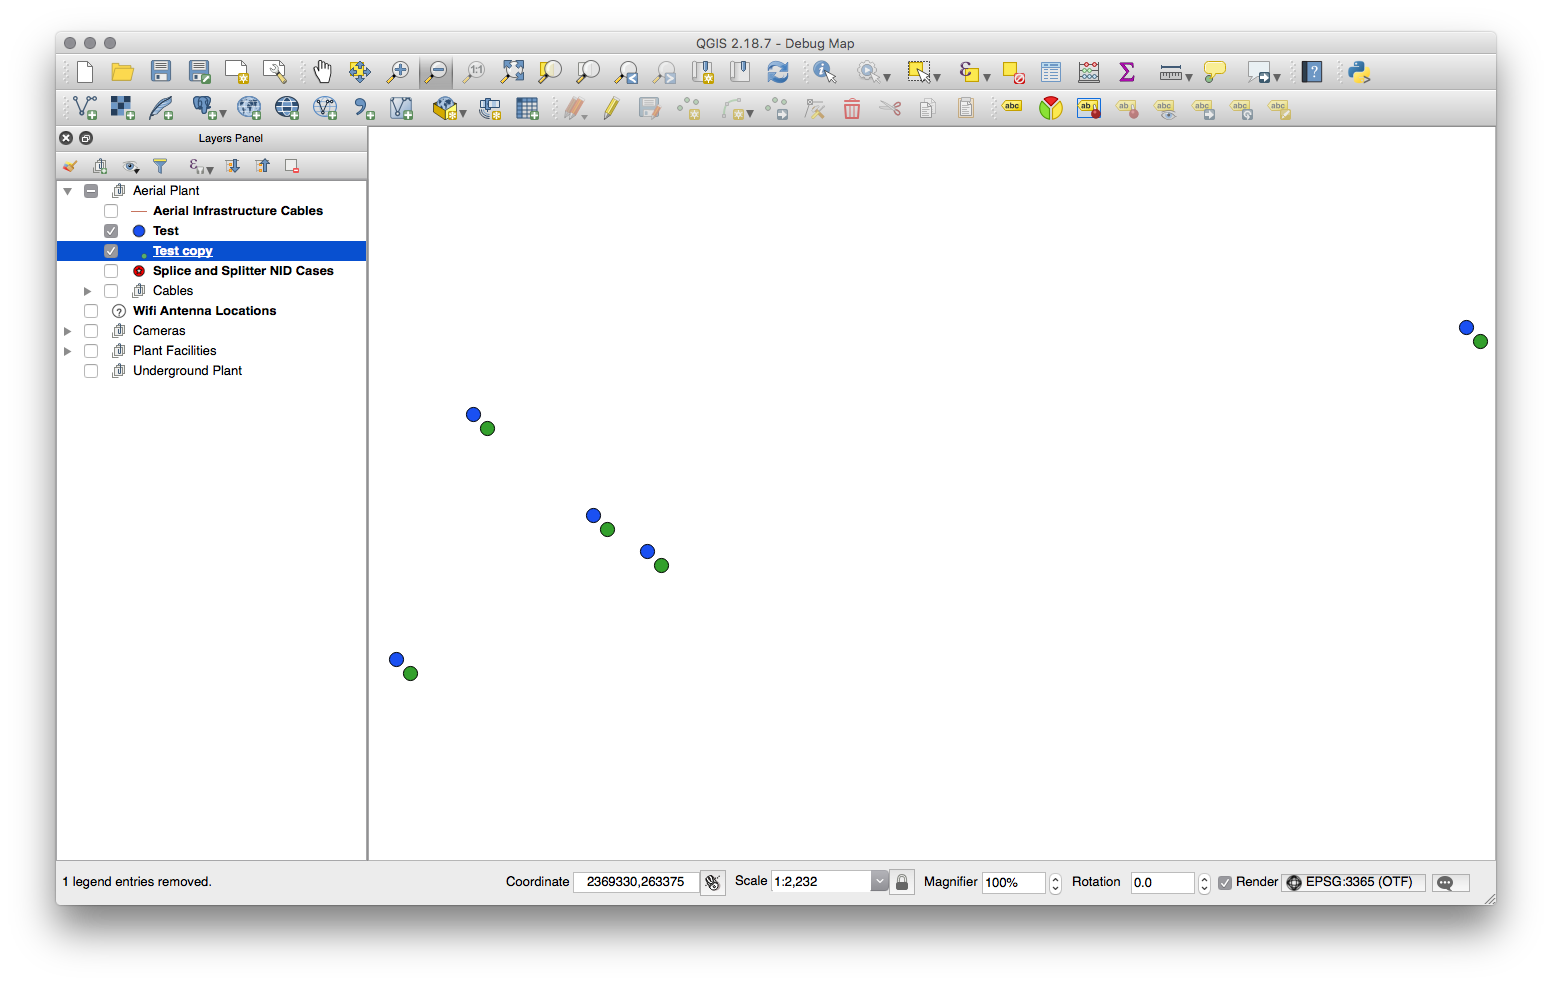Click the EPSG:3365 (OTF) projection button
The height and width of the screenshot is (985, 1552).
point(1353,882)
